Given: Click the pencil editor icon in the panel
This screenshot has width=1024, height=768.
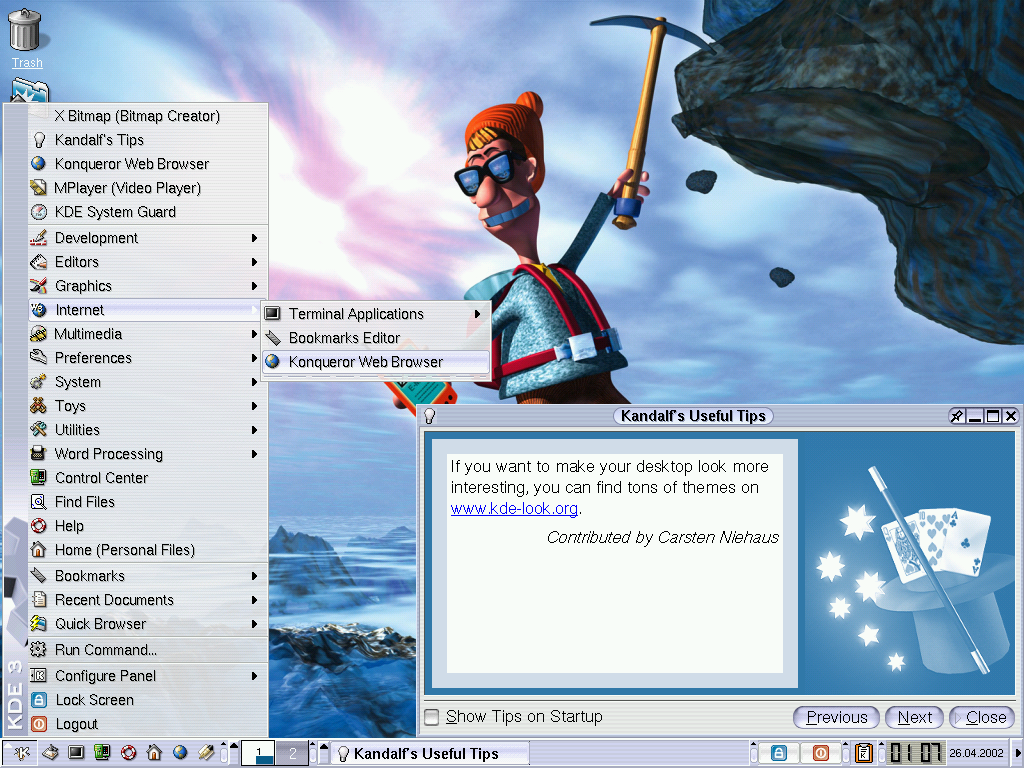Looking at the screenshot, I should (x=206, y=753).
